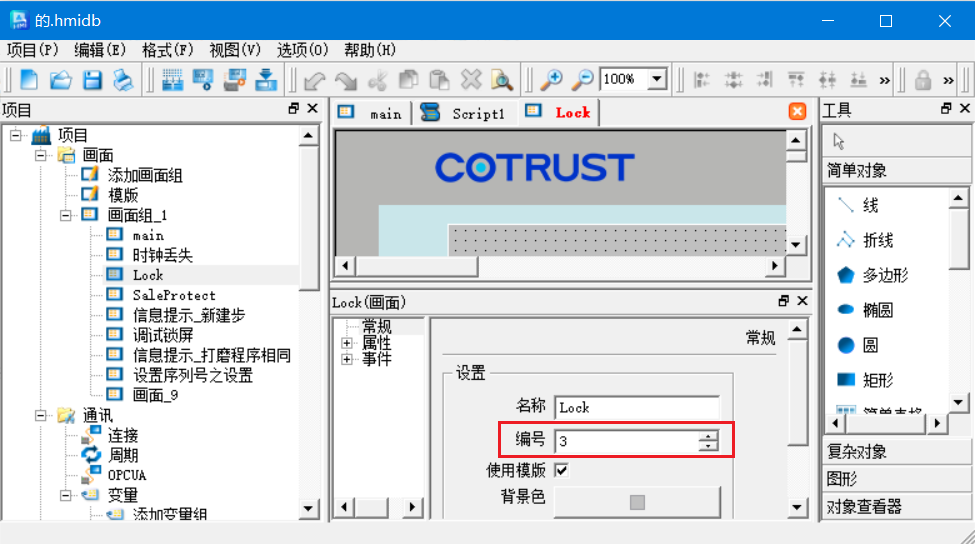Click the download-to-device arrow icon

tap(266, 80)
